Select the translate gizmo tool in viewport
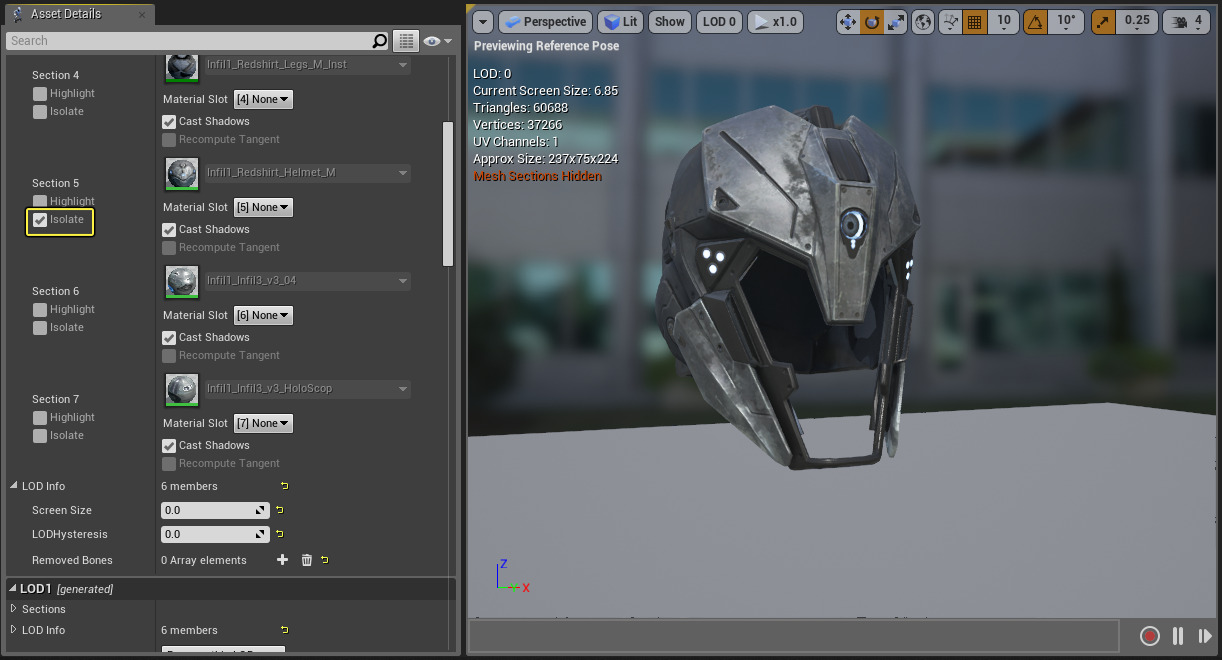This screenshot has height=660, width=1222. click(848, 21)
